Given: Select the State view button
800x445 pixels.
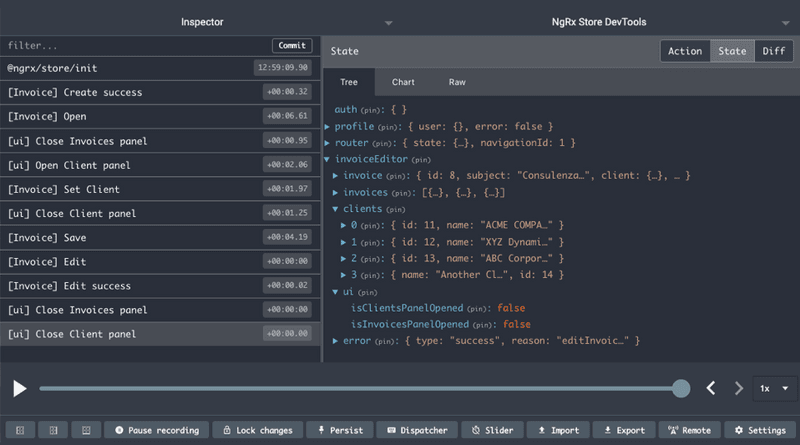Looking at the screenshot, I should click(732, 51).
